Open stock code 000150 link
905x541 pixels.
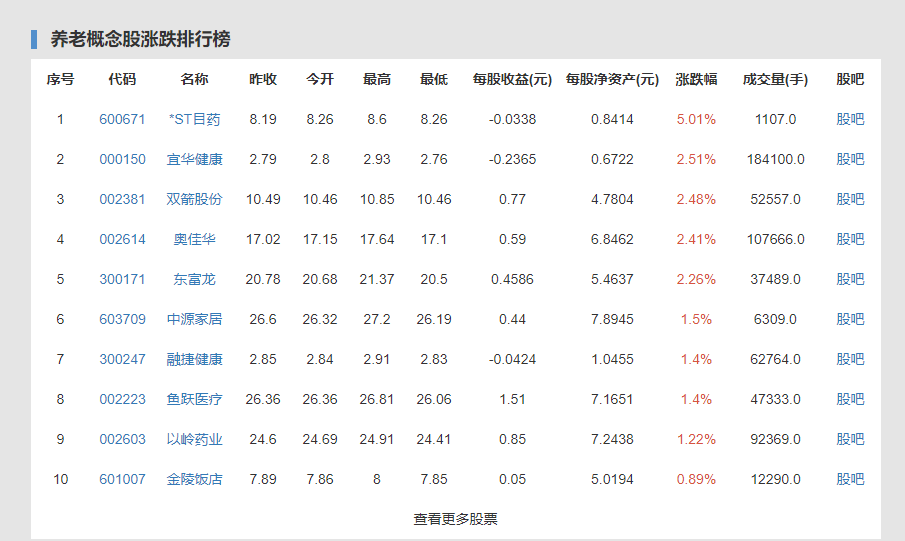tap(122, 159)
